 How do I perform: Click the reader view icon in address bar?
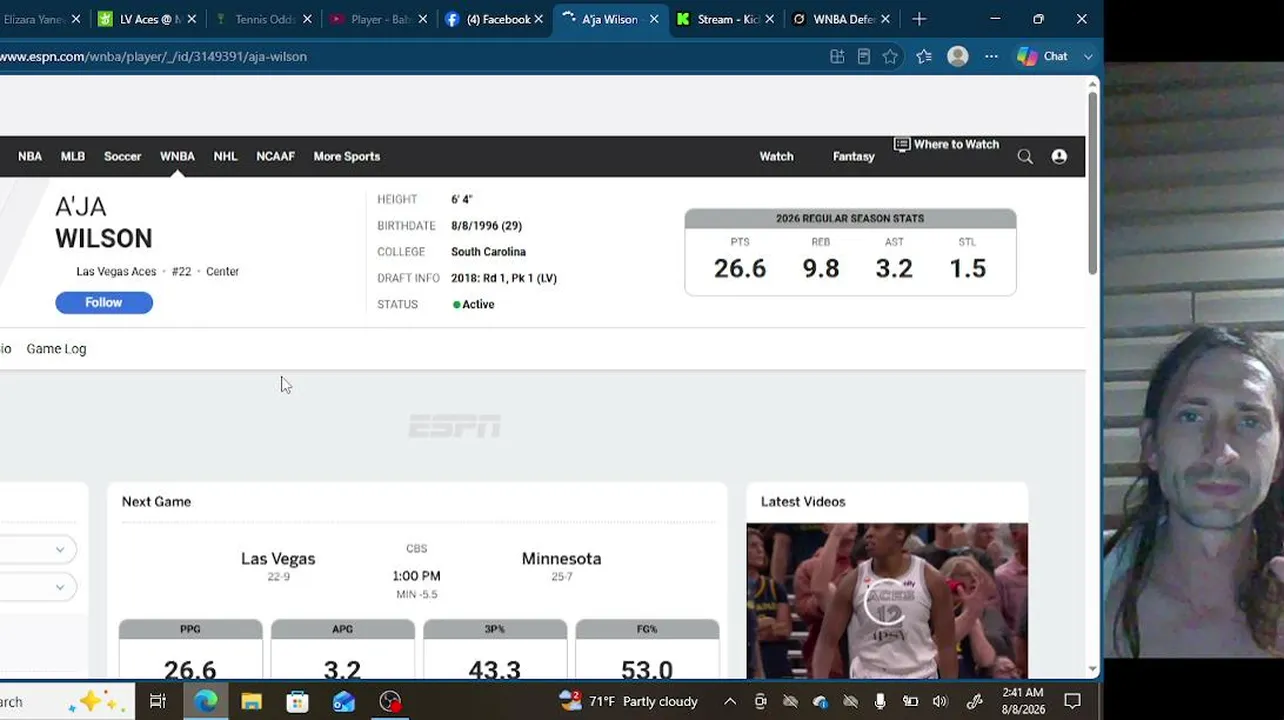pos(864,57)
